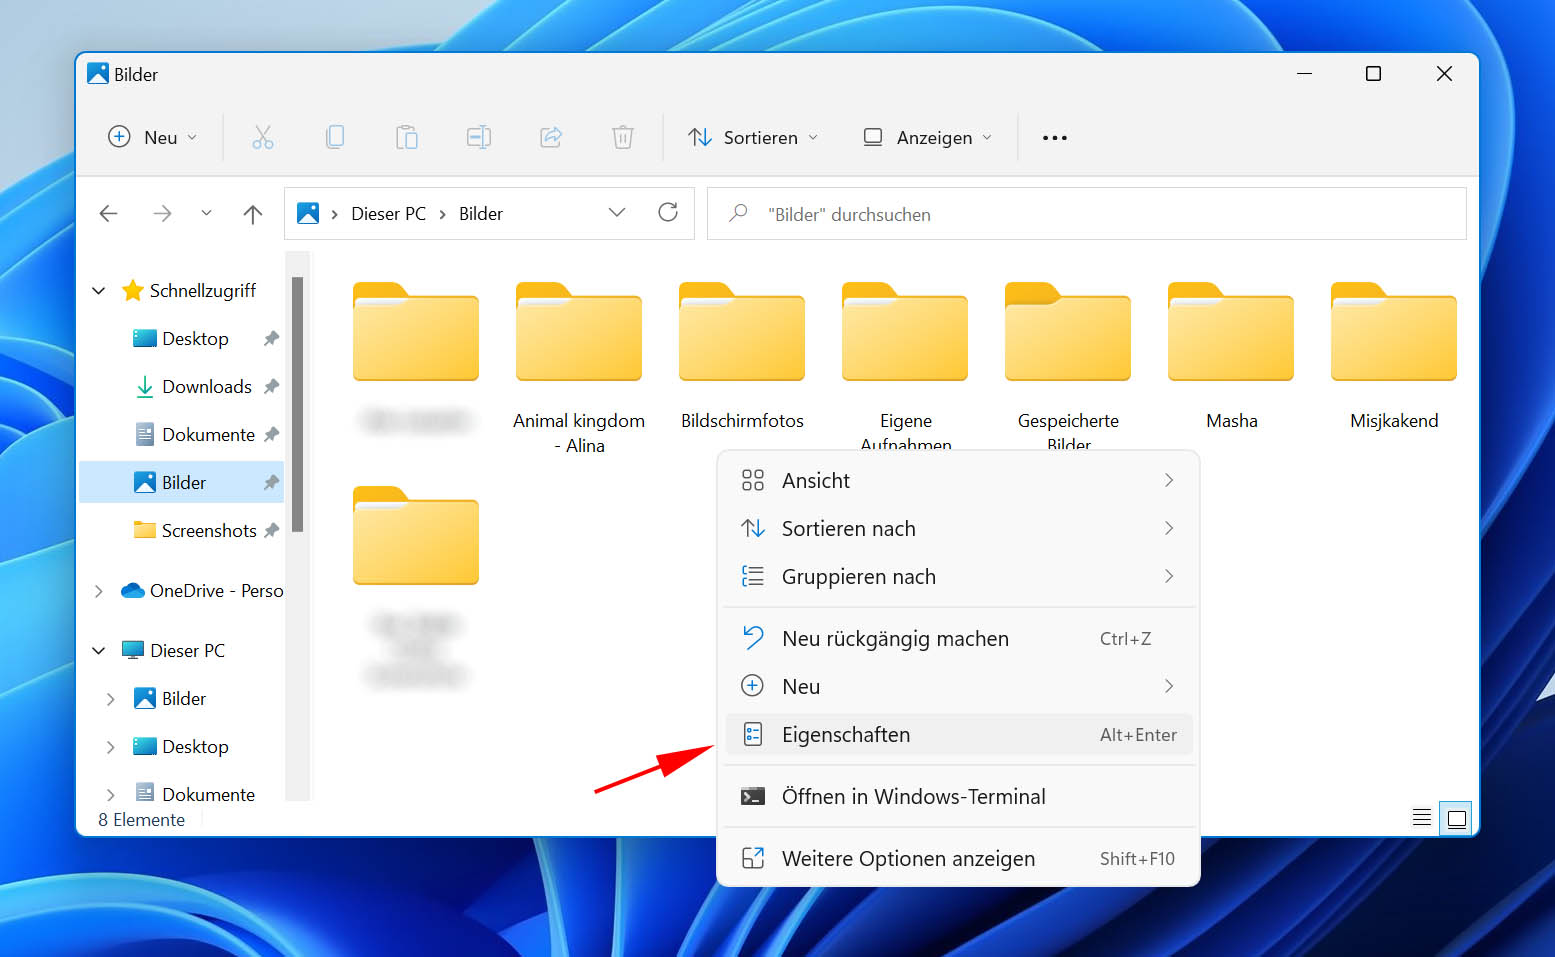Click the "Bilder" durchsuchen search field
The image size is (1555, 957).
1087,214
